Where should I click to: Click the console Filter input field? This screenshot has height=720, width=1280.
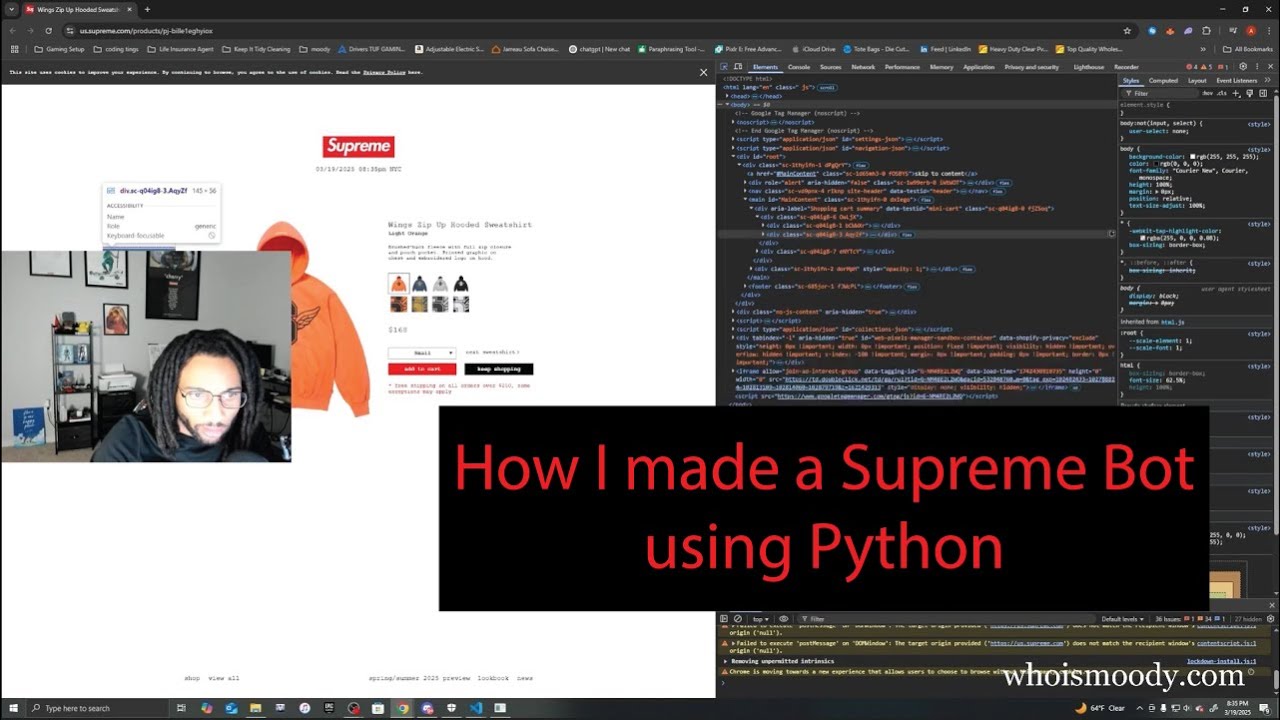coord(945,619)
